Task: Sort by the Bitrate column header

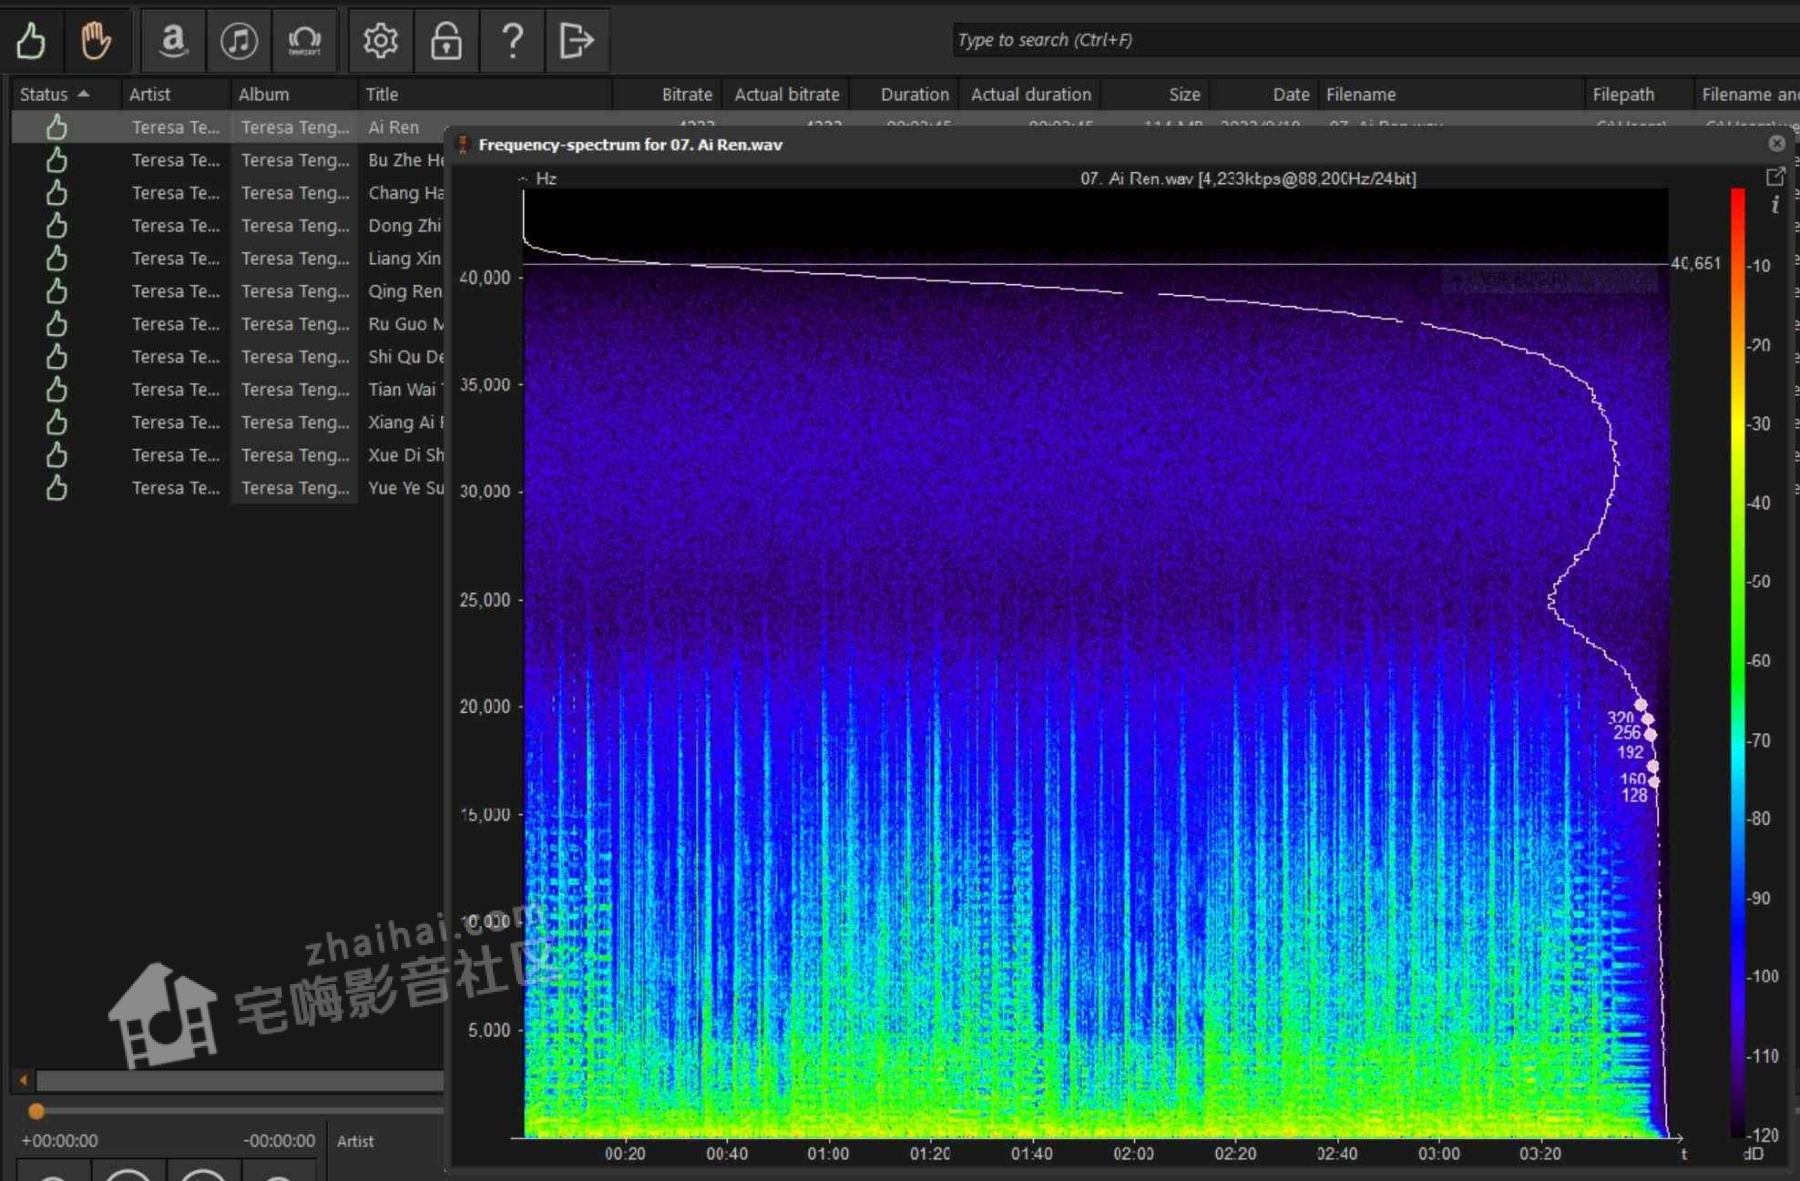Action: tap(667, 94)
